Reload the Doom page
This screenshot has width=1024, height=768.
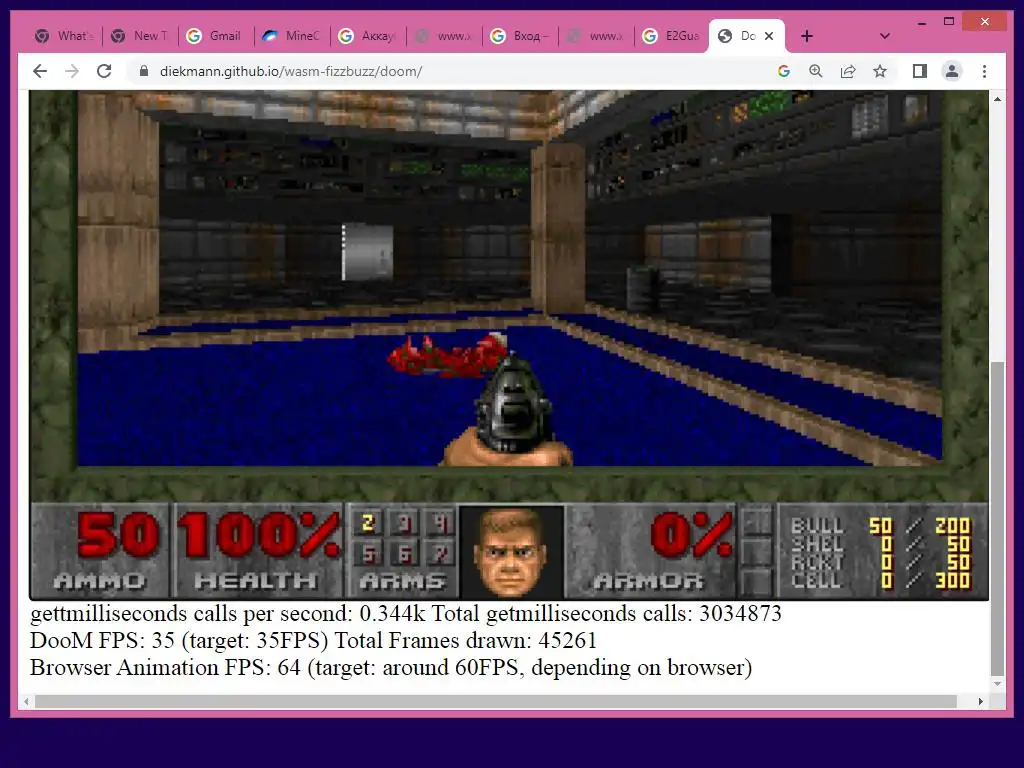104,71
